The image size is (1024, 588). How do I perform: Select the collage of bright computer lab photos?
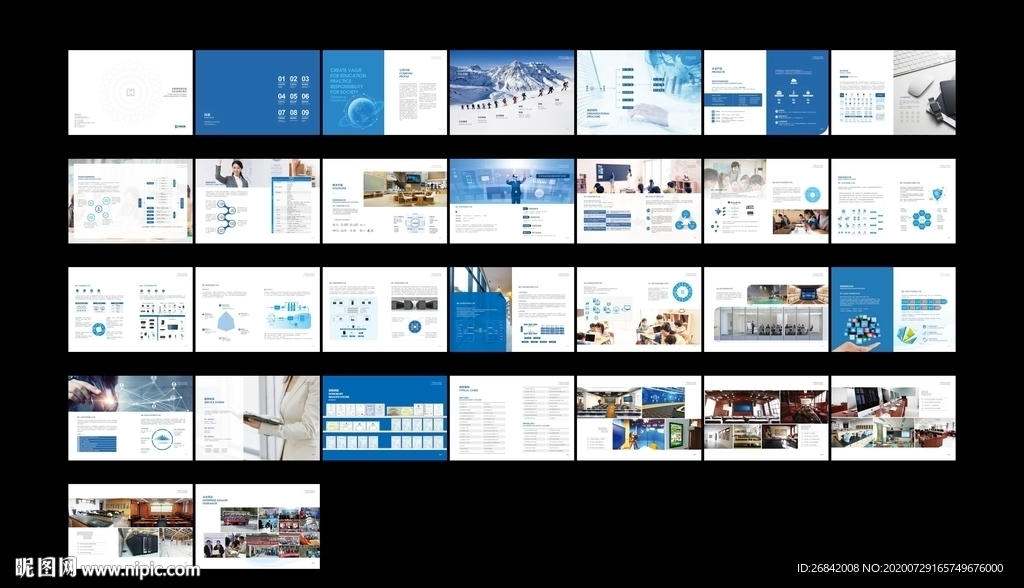pyautogui.click(x=893, y=417)
